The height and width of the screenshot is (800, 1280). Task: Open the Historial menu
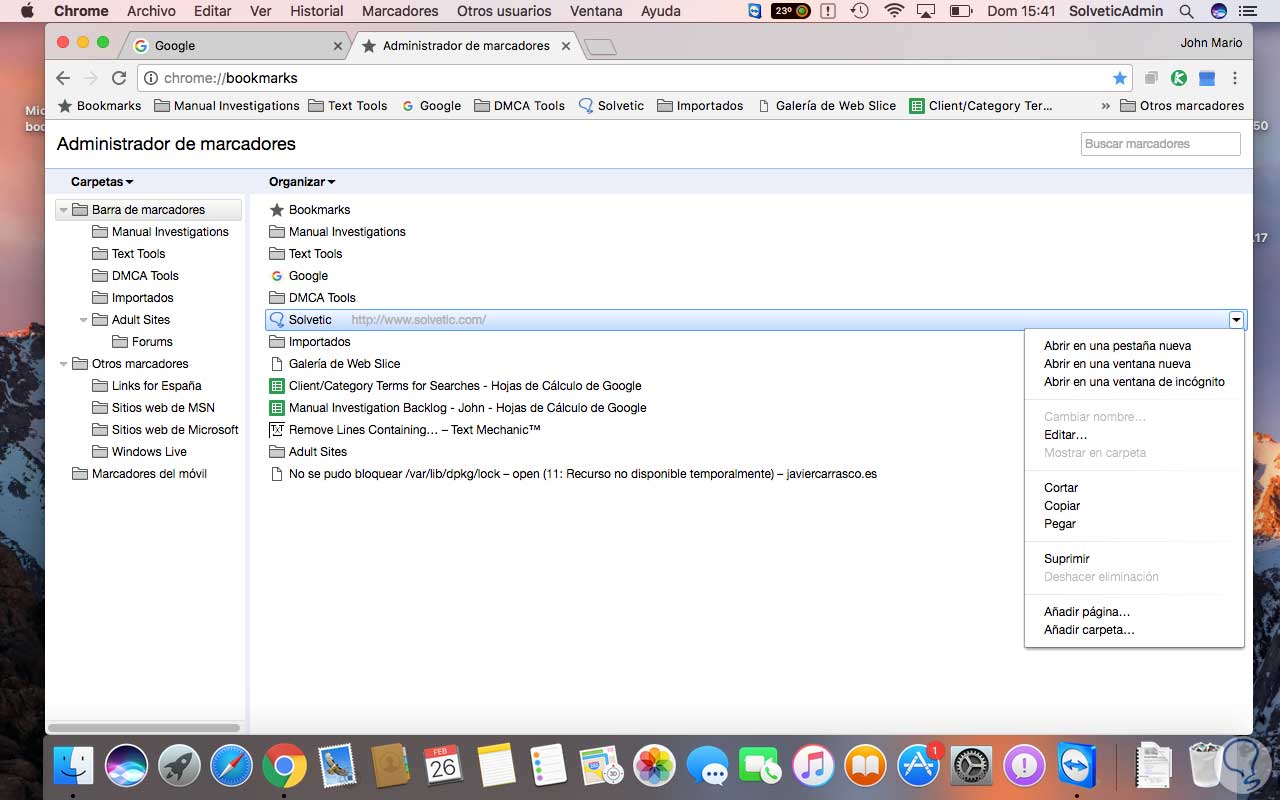316,11
